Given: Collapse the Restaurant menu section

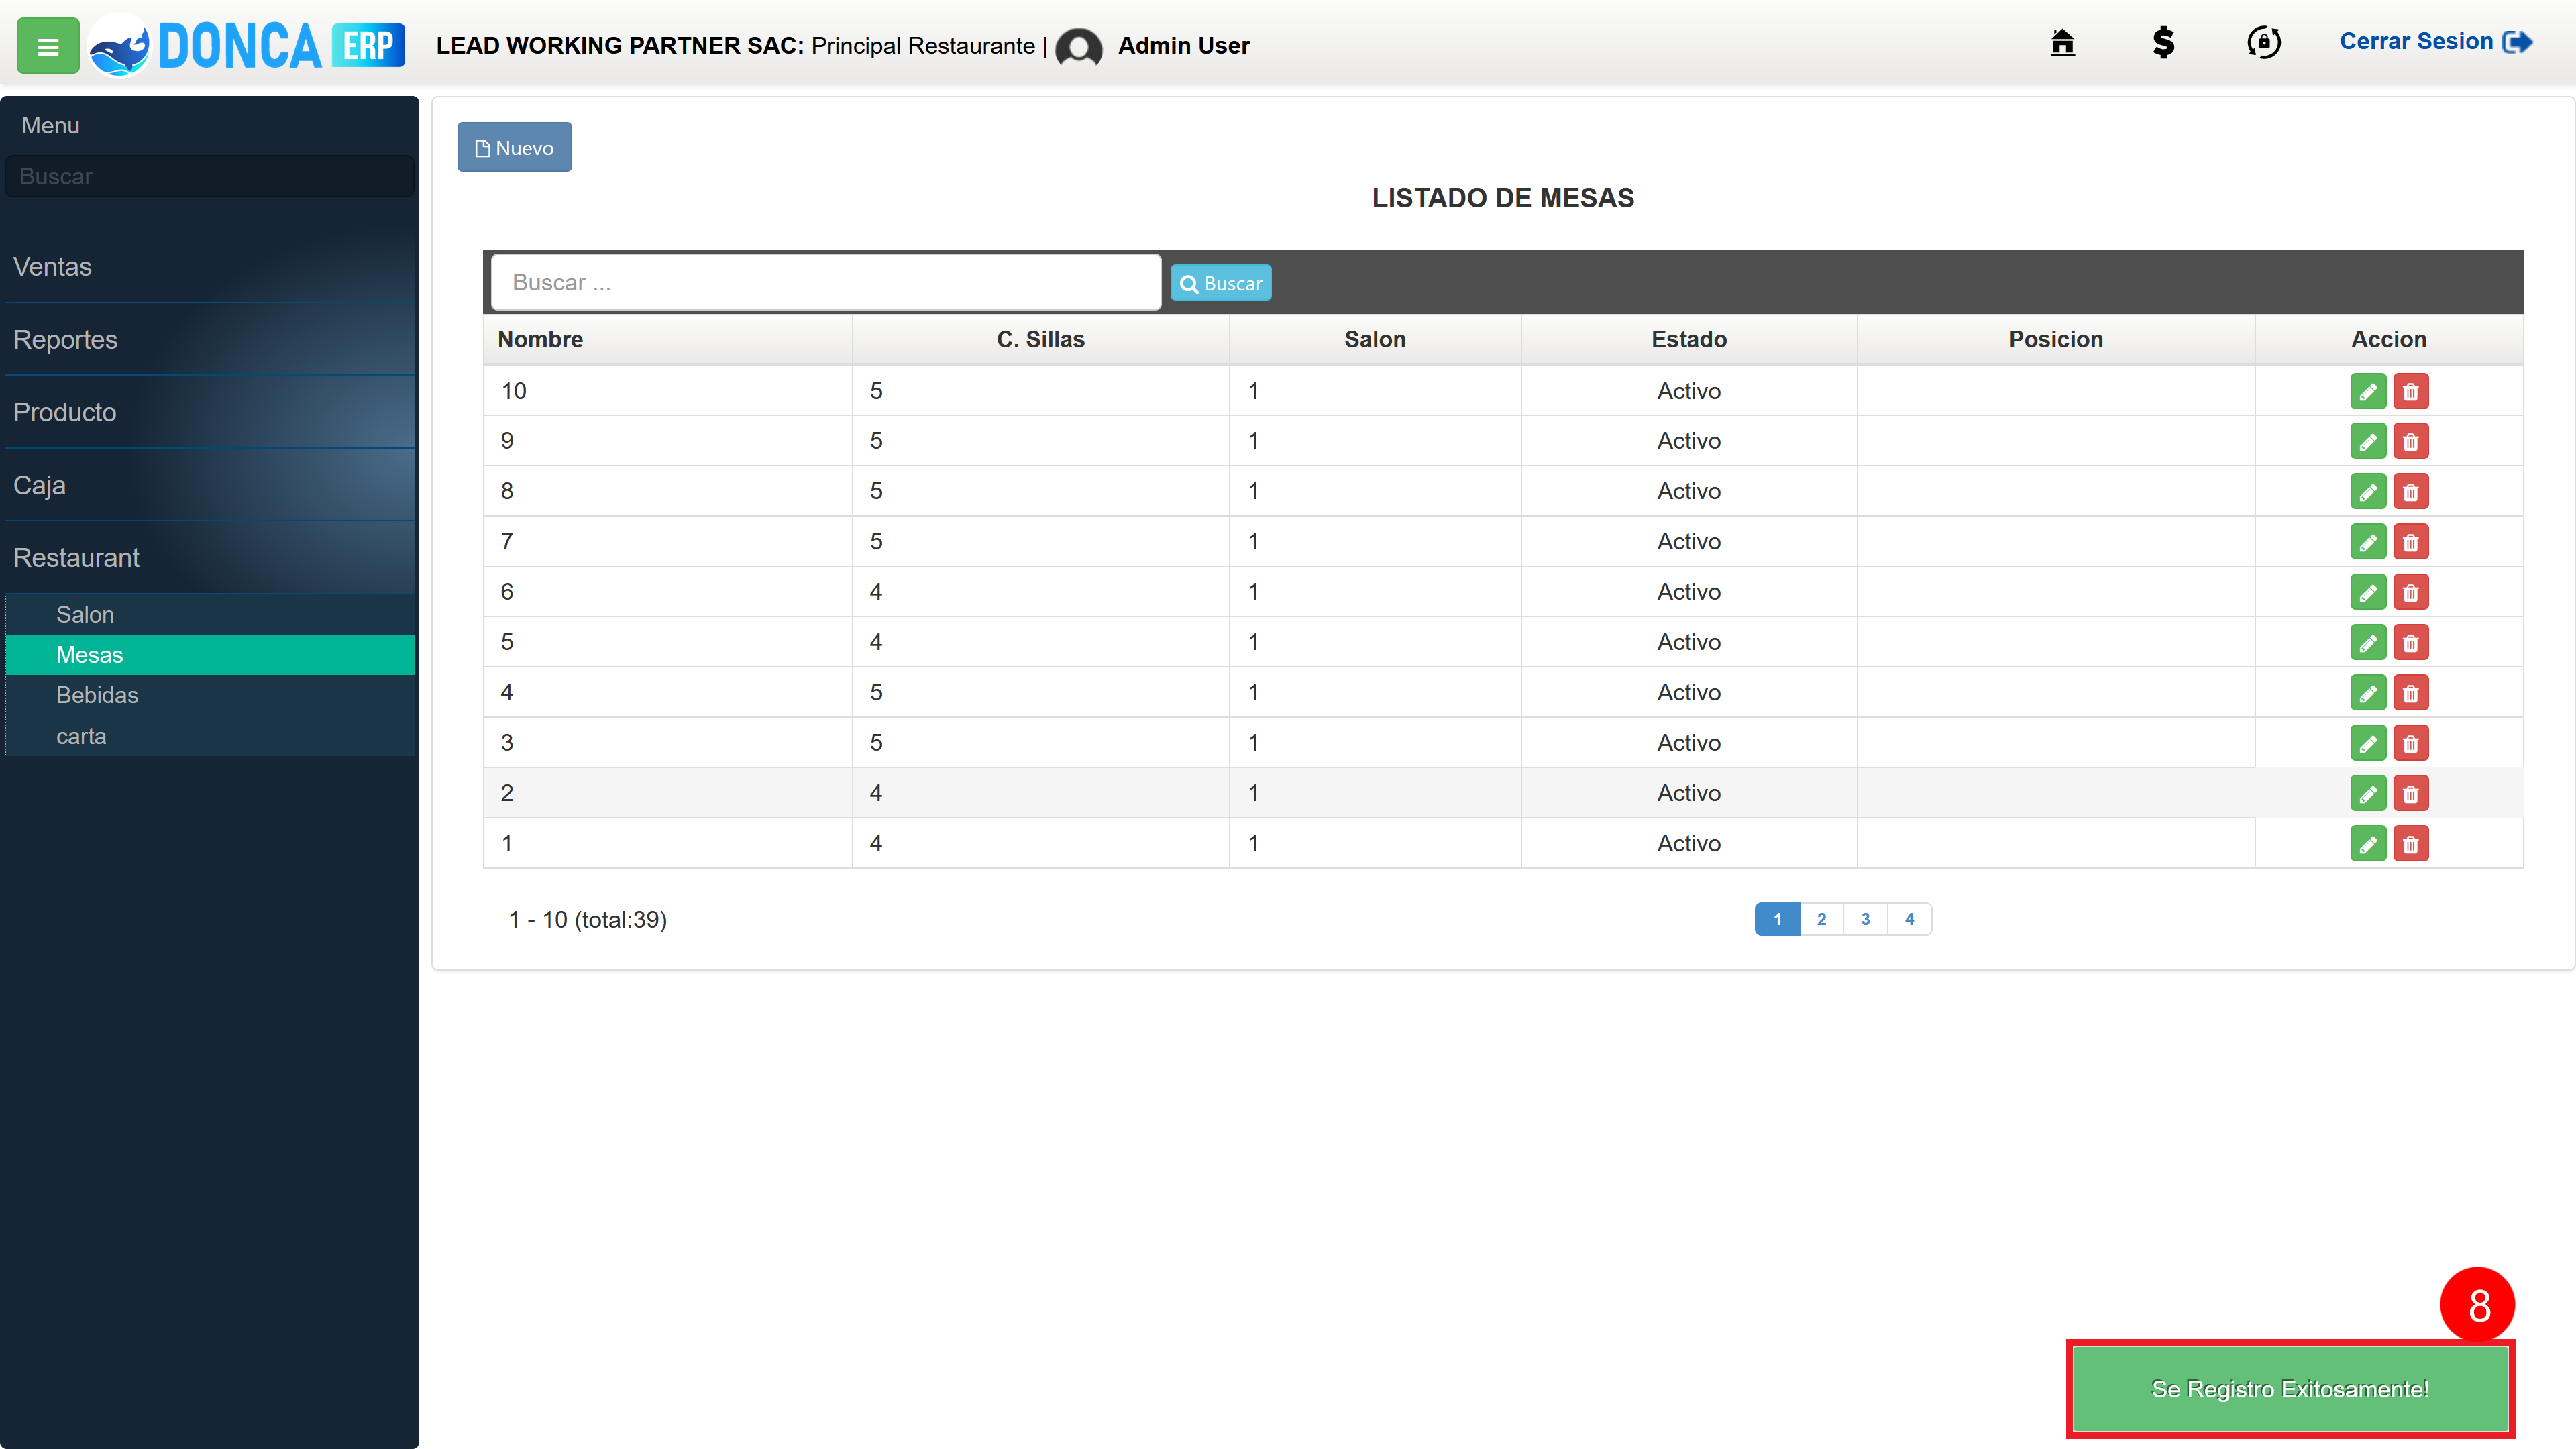Looking at the screenshot, I should (209, 558).
